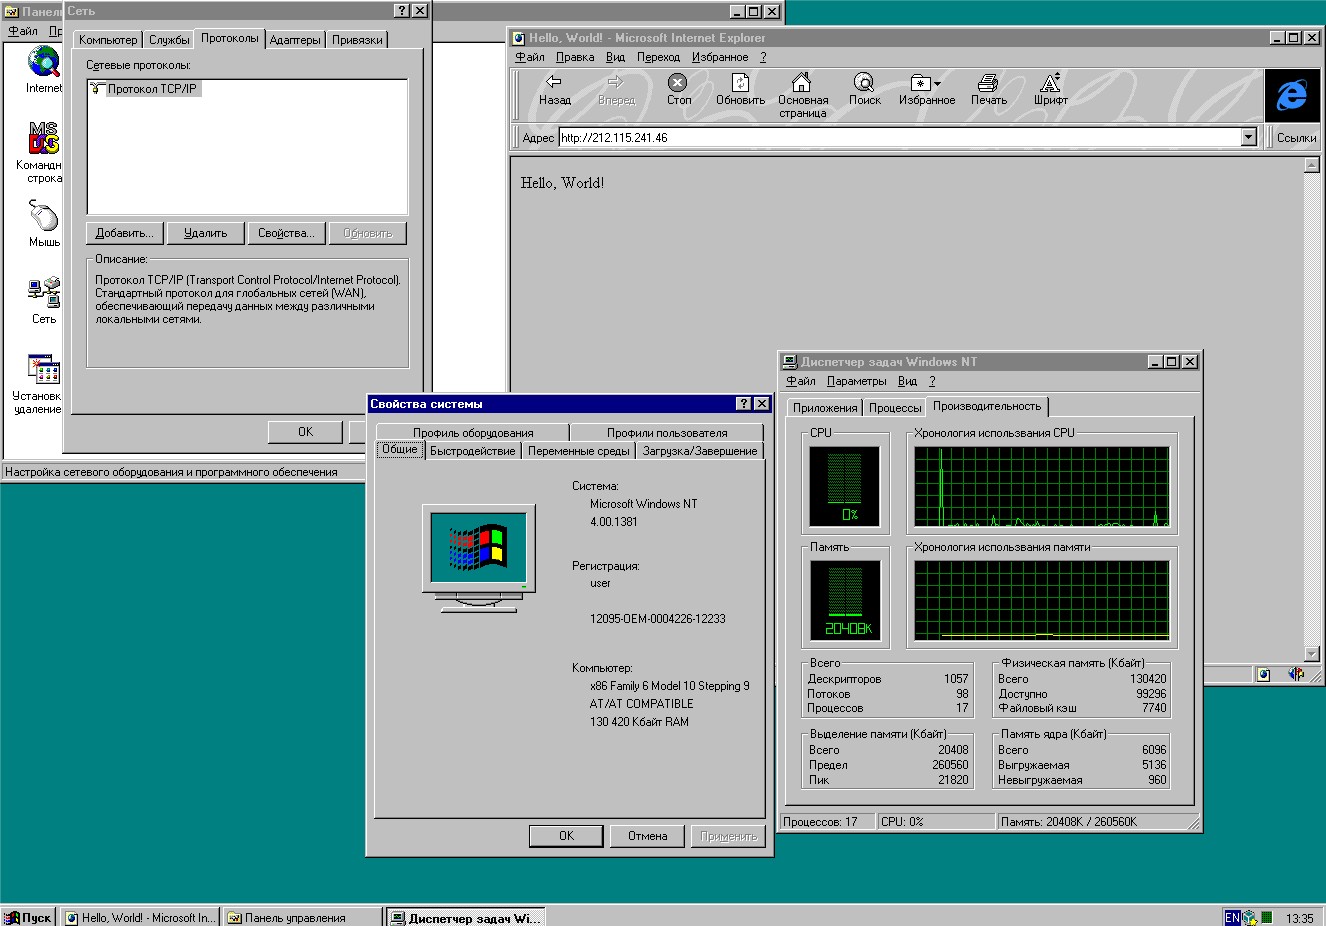Click the Вперед (Forward) toolbar icon
This screenshot has width=1326, height=926.
pos(616,89)
